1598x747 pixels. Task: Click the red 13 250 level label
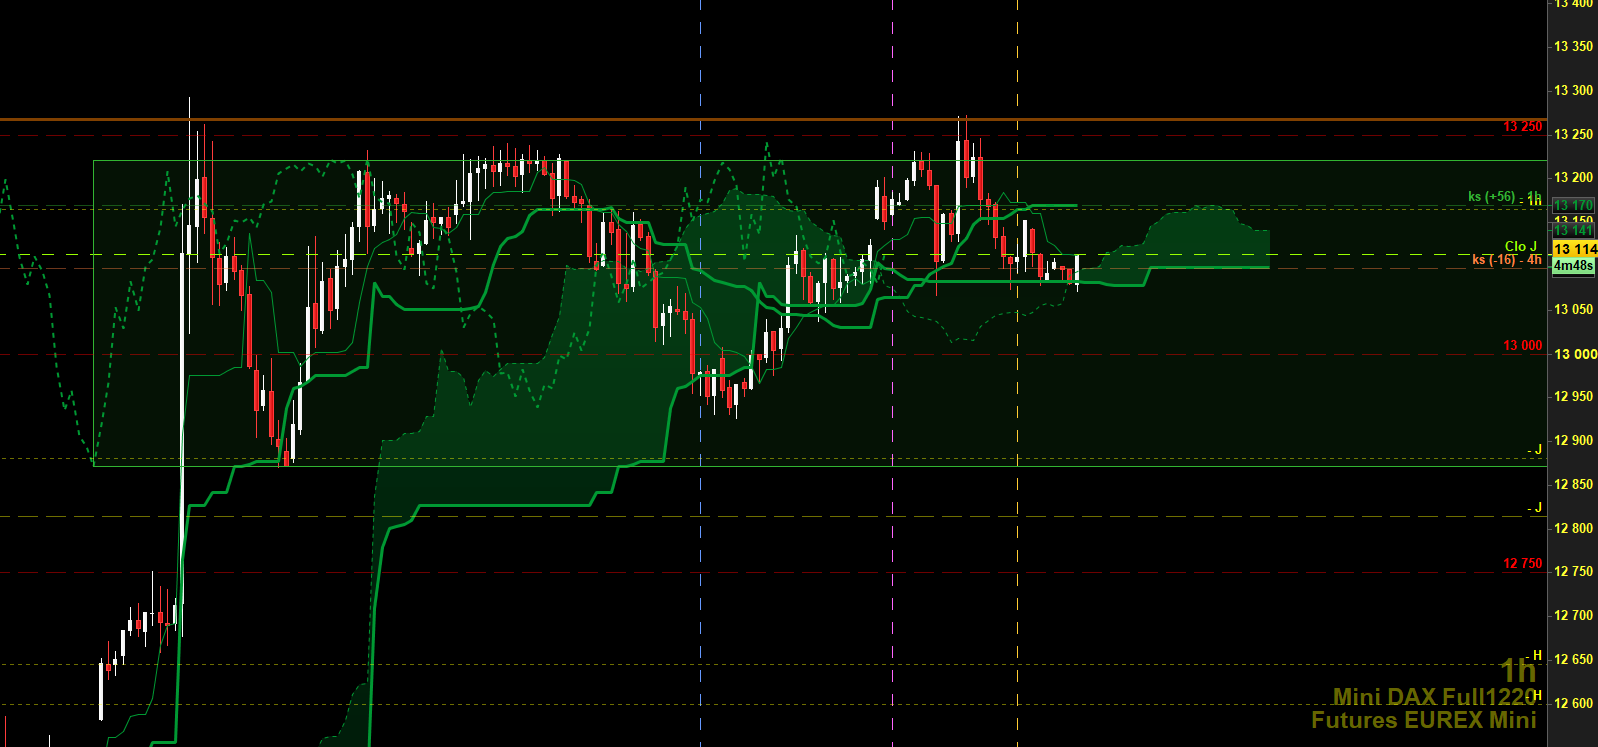[1523, 127]
